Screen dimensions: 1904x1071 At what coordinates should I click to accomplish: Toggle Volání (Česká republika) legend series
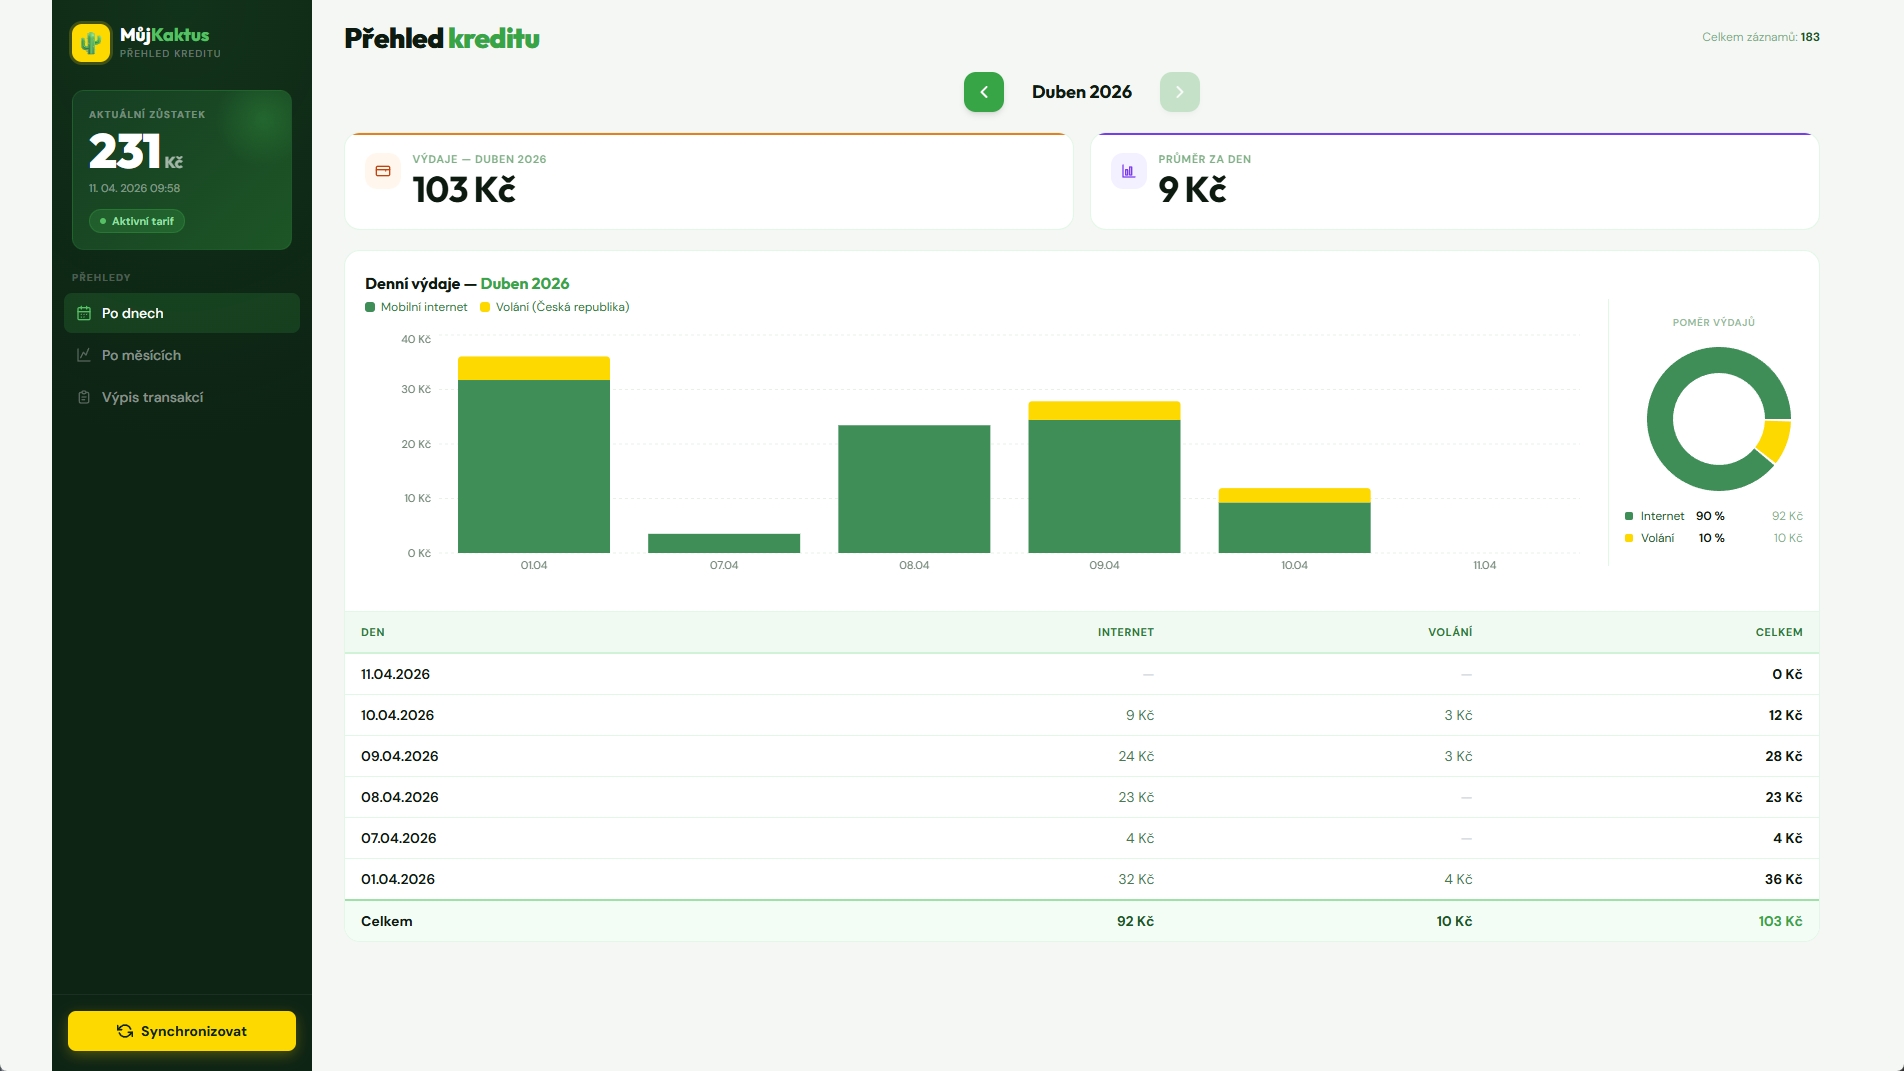click(555, 307)
